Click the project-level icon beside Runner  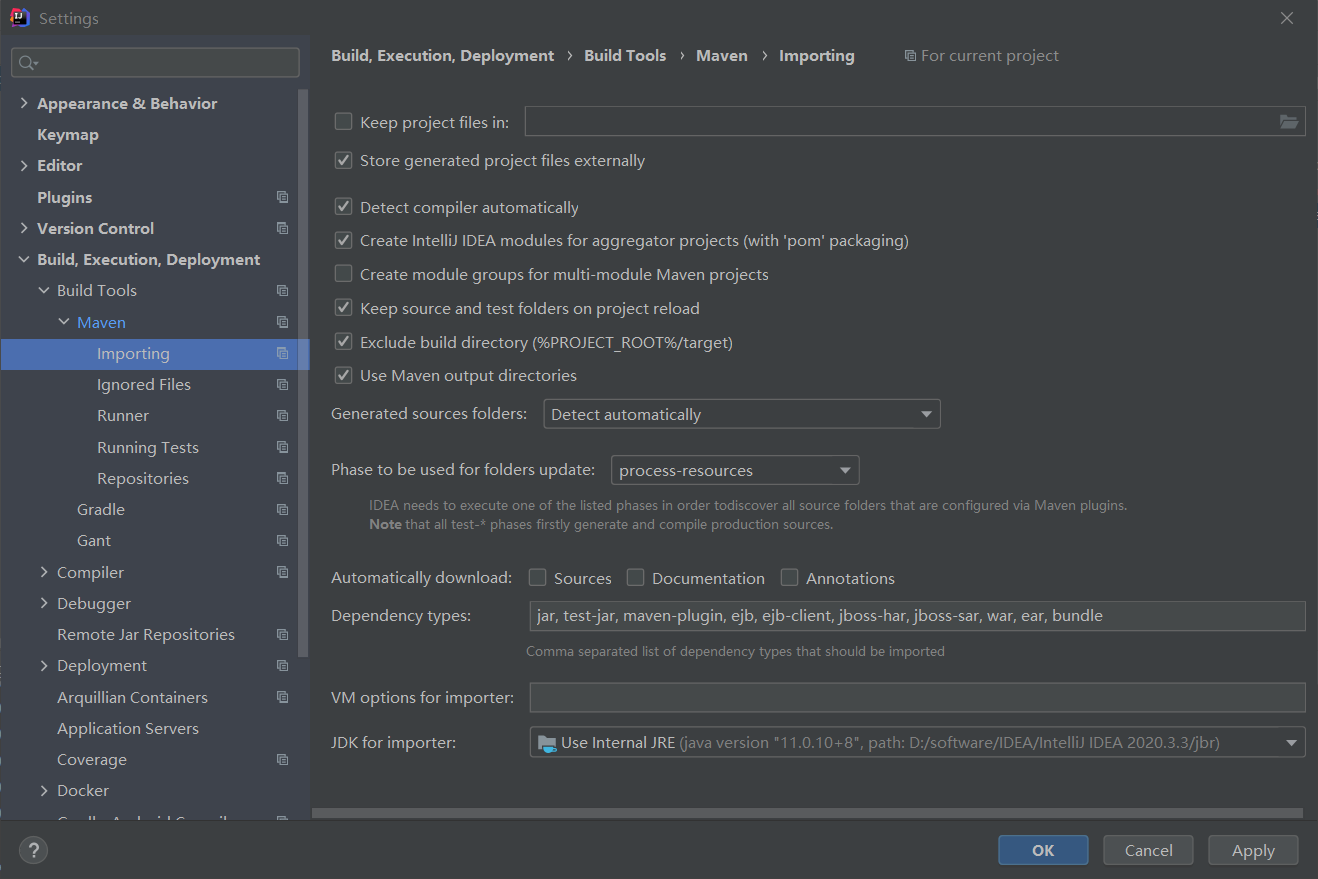click(283, 415)
